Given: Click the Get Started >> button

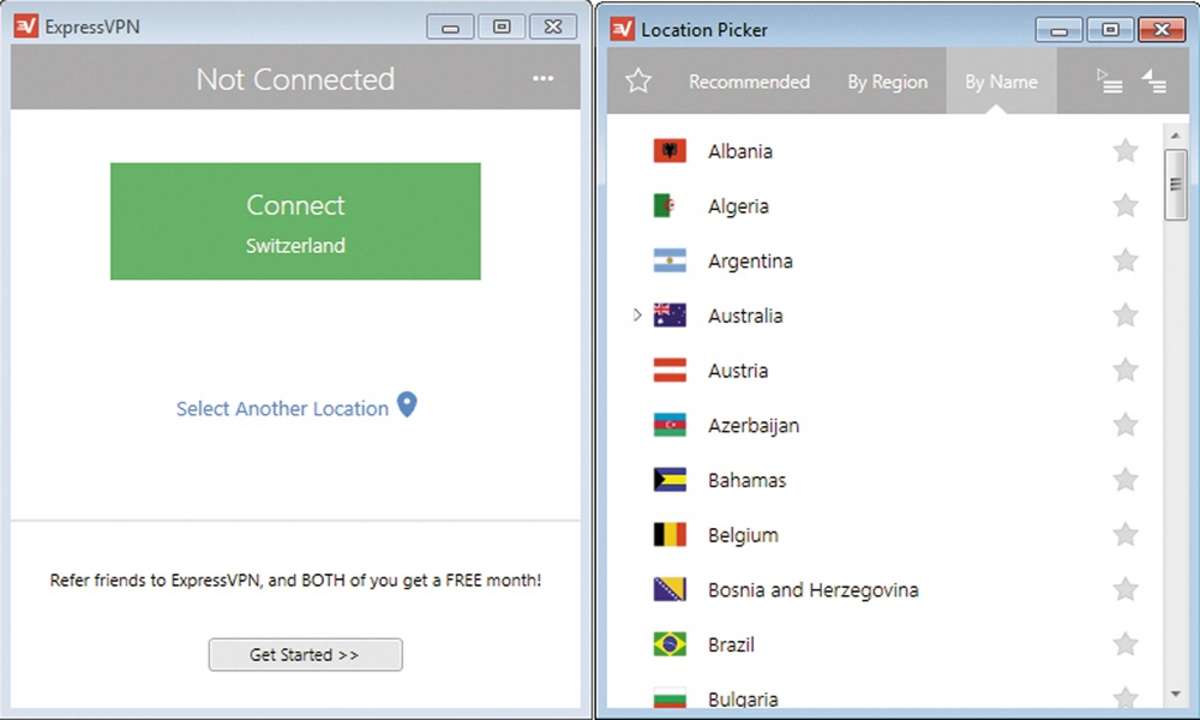Looking at the screenshot, I should [x=305, y=655].
